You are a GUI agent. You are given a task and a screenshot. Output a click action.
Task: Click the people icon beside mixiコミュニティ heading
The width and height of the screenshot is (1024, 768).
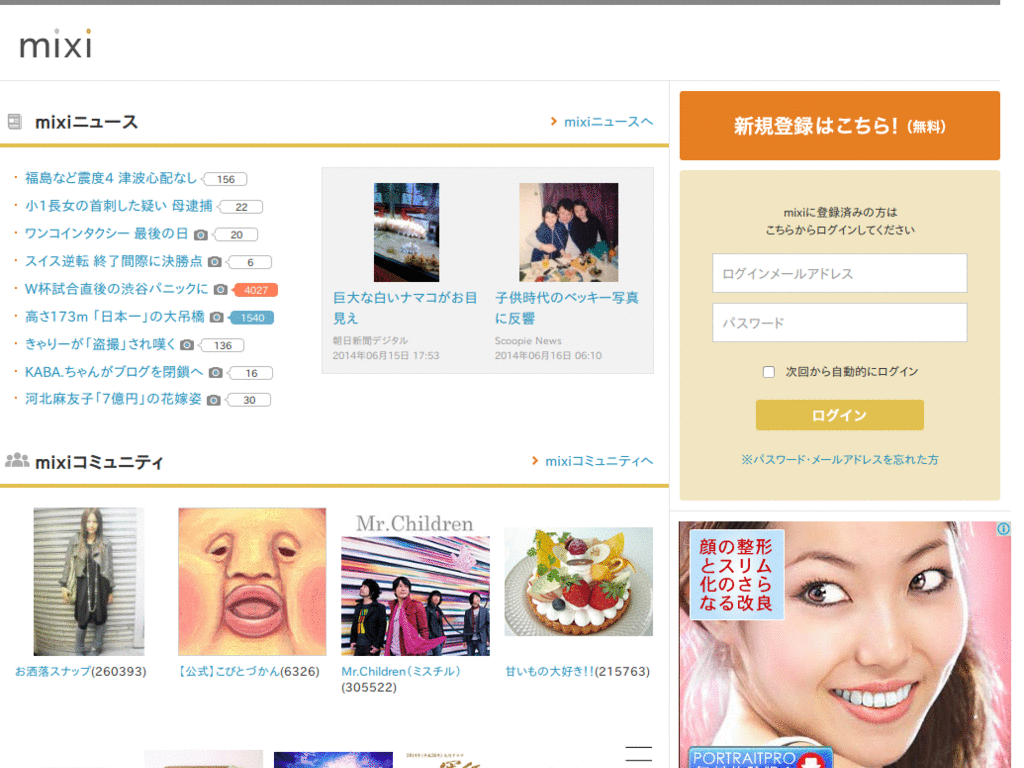[19, 461]
